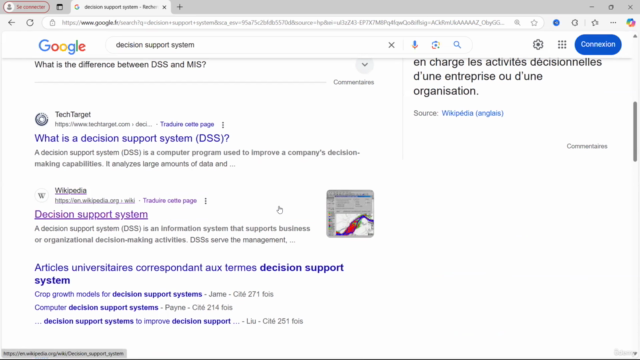Open Google apps grid icon

(x=562, y=44)
